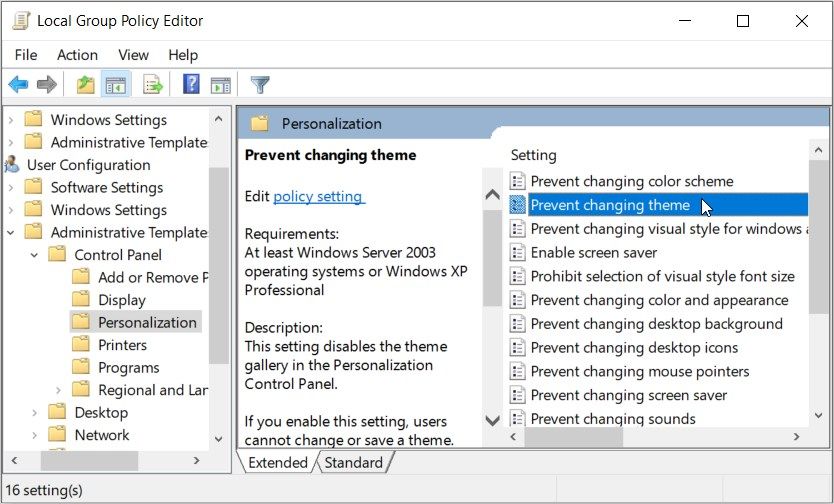The image size is (834, 504).
Task: Select Prevent changing theme setting
Action: pyautogui.click(x=657, y=205)
